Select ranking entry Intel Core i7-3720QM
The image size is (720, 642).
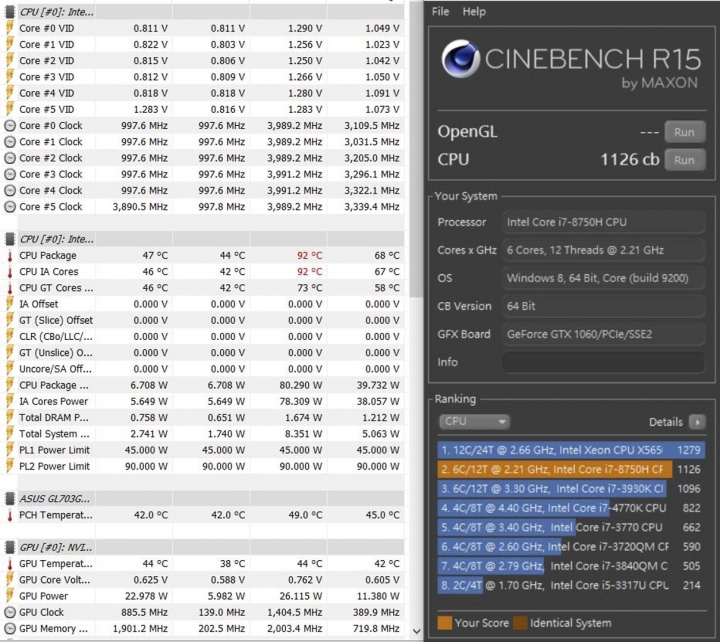pos(571,546)
